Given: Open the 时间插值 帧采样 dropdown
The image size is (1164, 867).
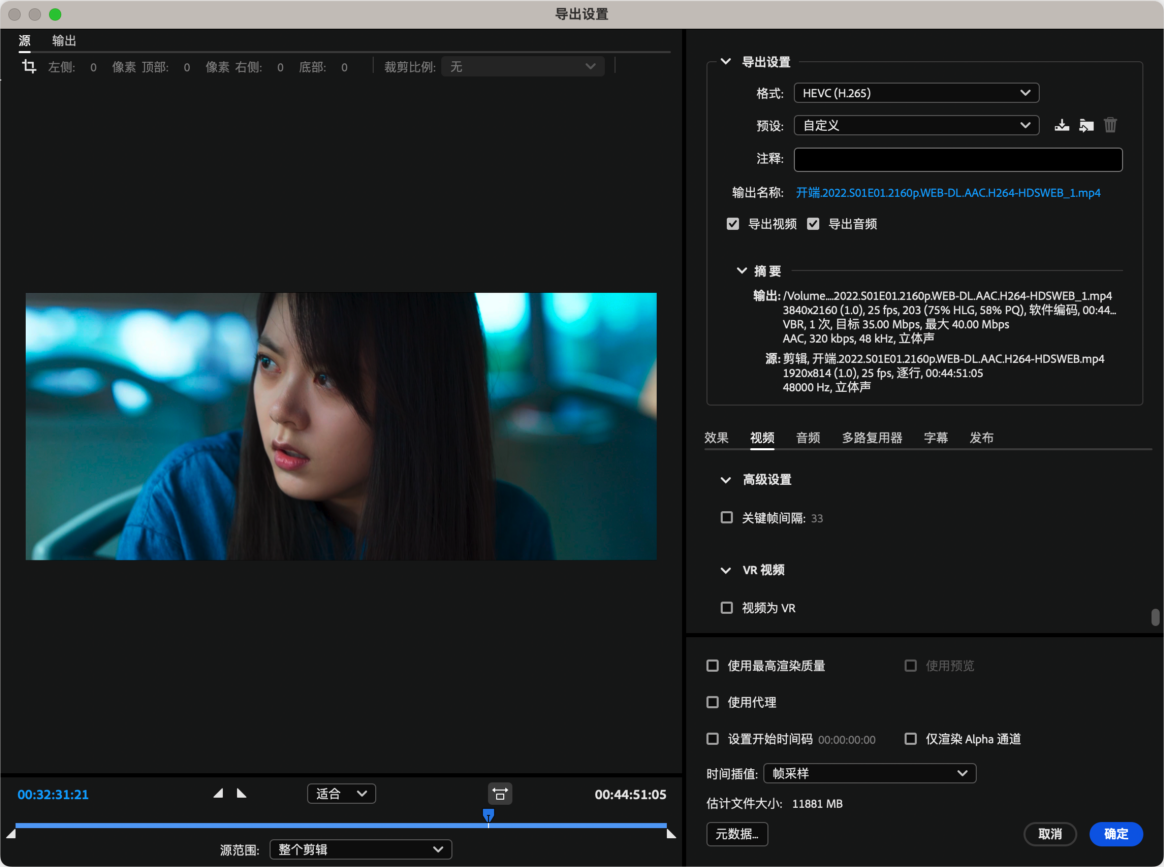Looking at the screenshot, I should 869,773.
